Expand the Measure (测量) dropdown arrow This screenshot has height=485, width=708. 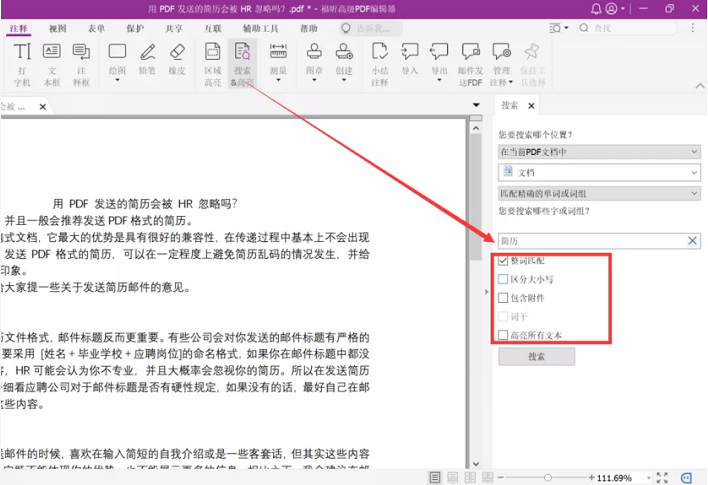[278, 80]
